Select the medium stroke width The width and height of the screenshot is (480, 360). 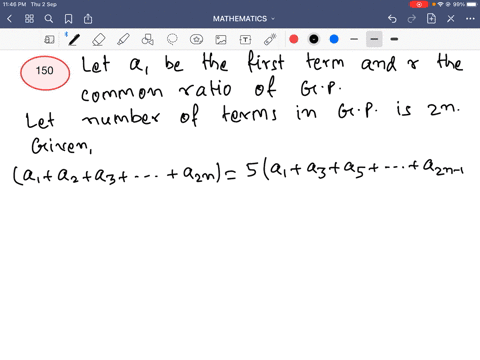click(374, 39)
